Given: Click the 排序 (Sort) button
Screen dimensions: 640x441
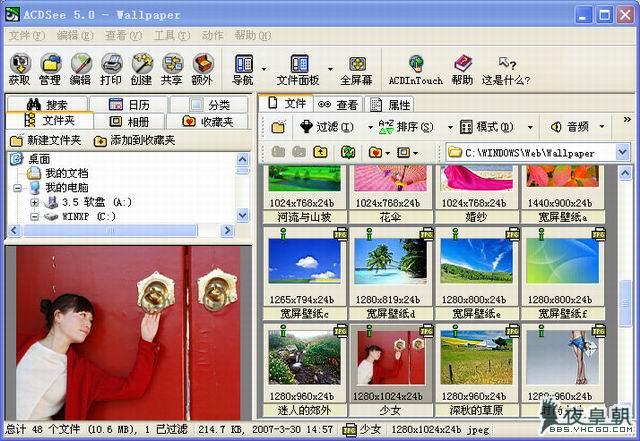Looking at the screenshot, I should [406, 127].
